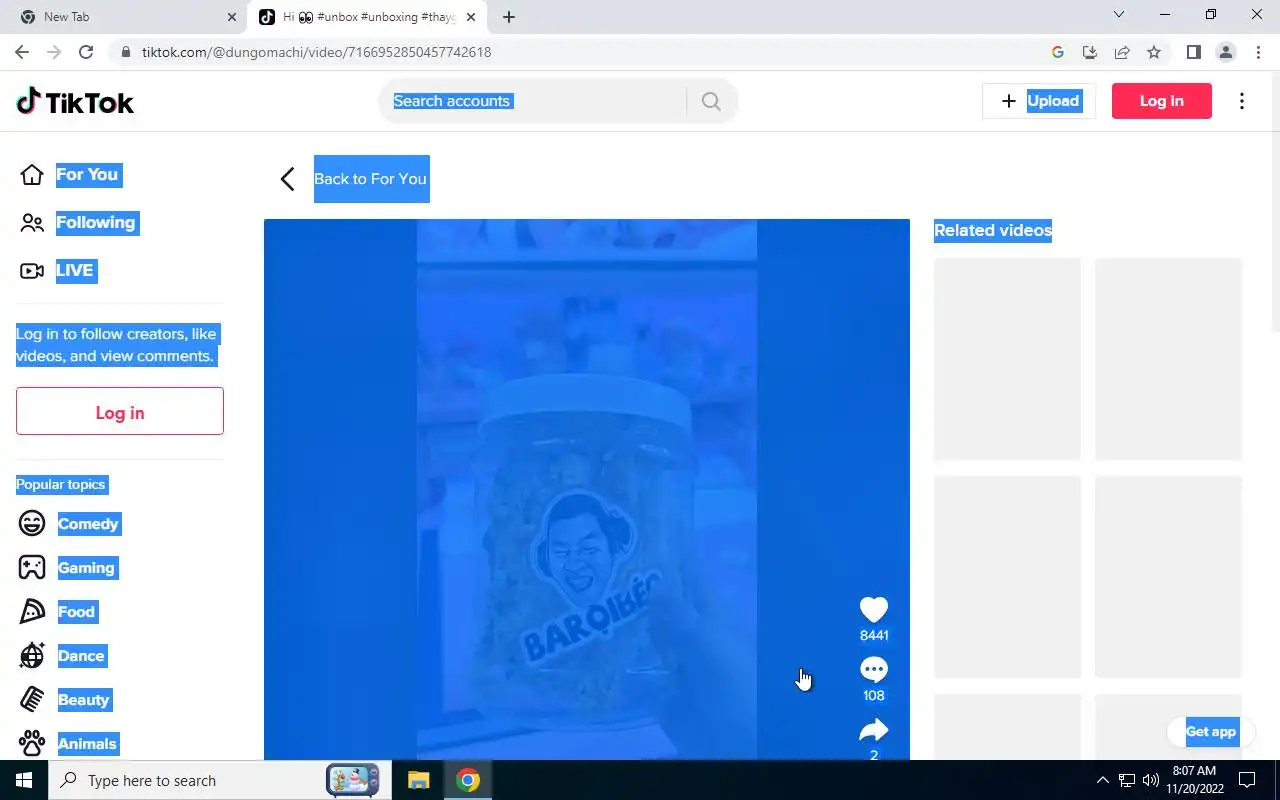Close the TikTok tab
Screen dimensions: 1280x800
[x=470, y=17]
